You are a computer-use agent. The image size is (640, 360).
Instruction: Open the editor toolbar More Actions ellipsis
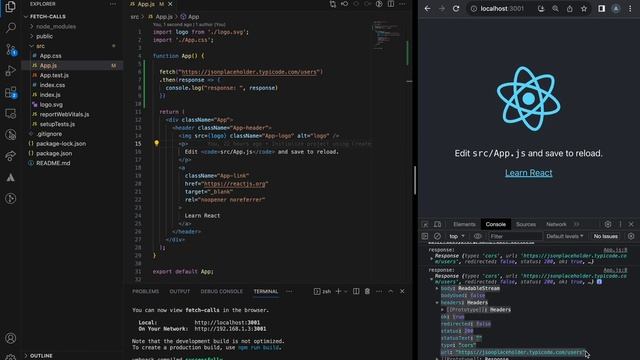pyautogui.click(x=402, y=4)
